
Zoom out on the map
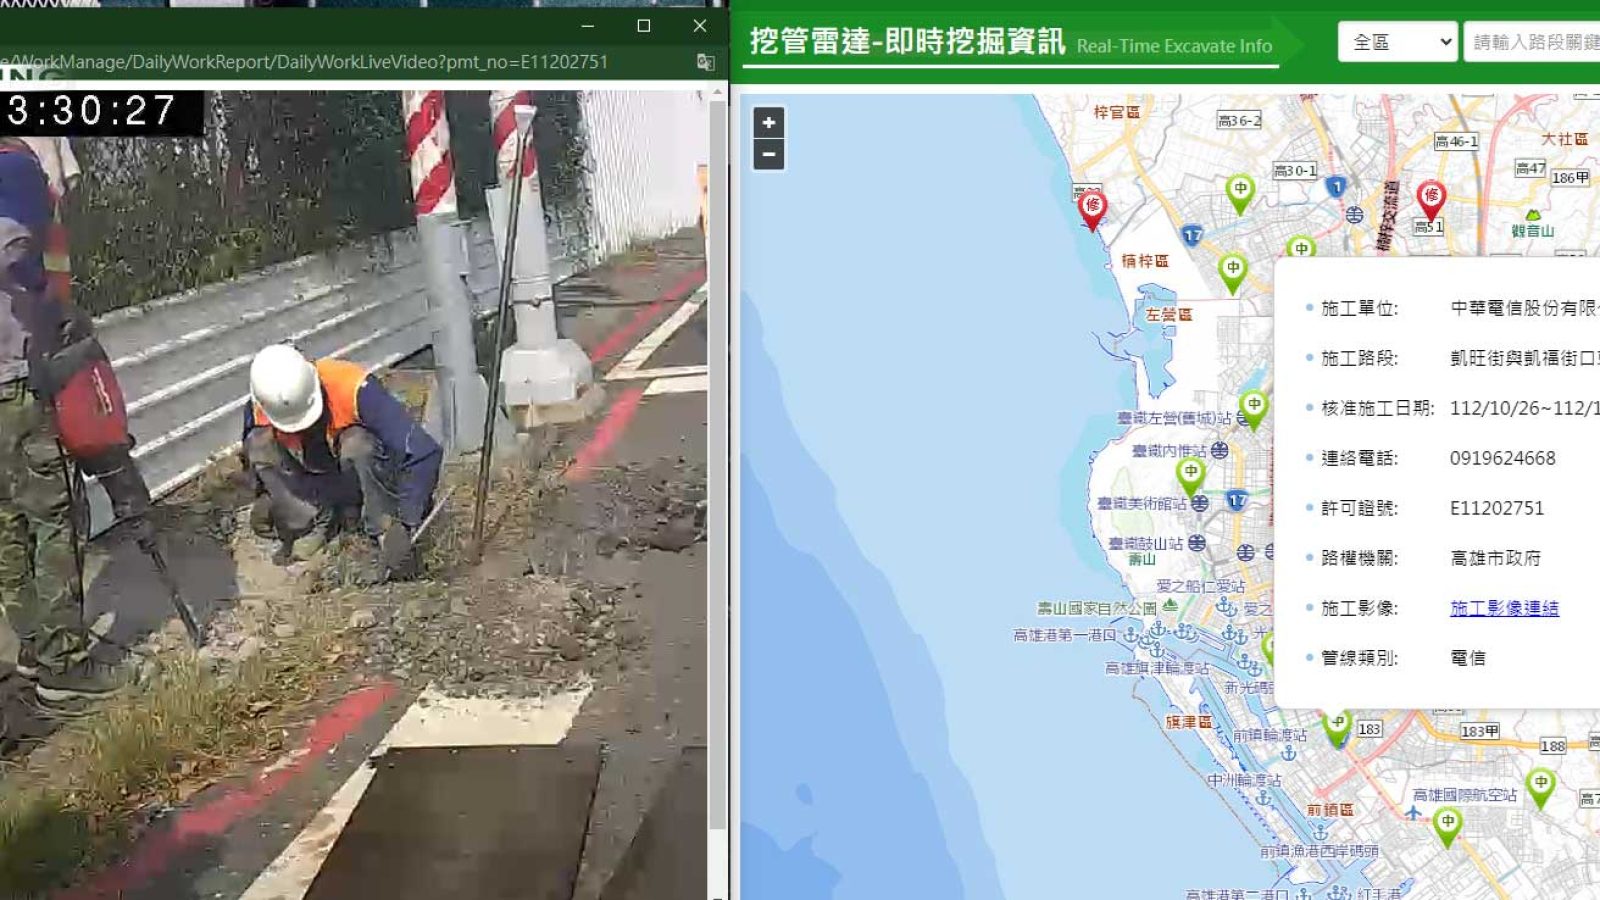[x=768, y=155]
